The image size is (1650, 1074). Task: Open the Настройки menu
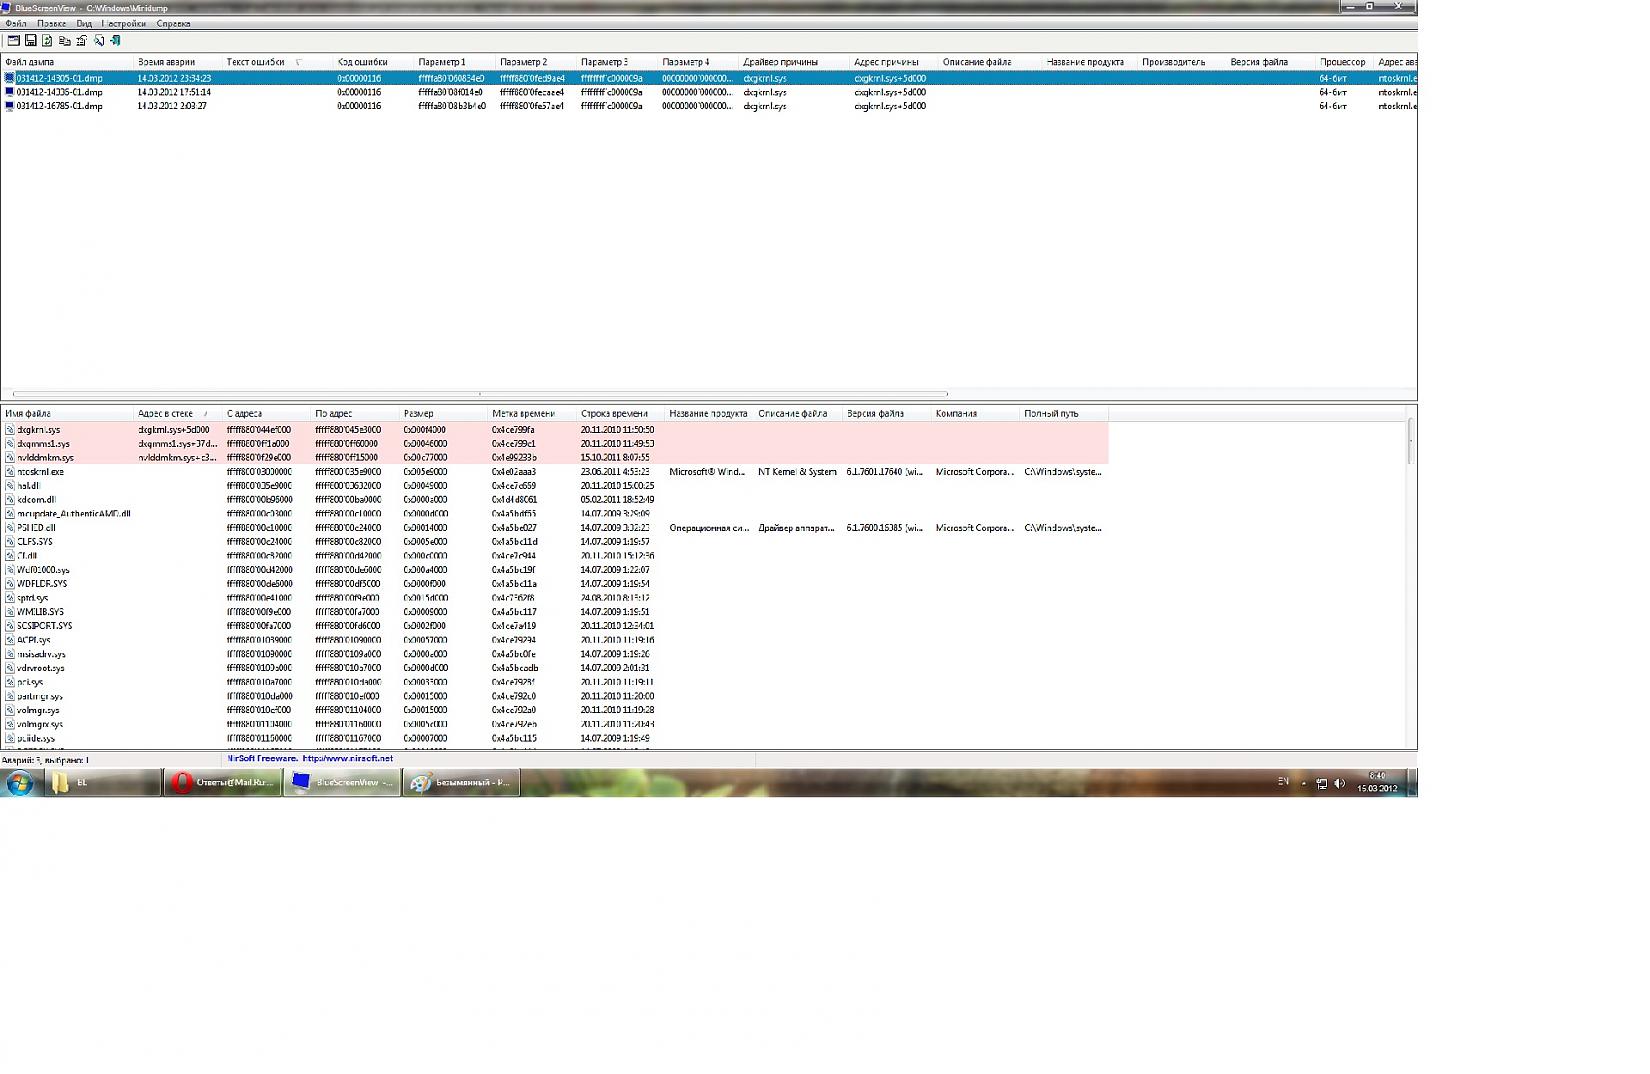tap(123, 23)
